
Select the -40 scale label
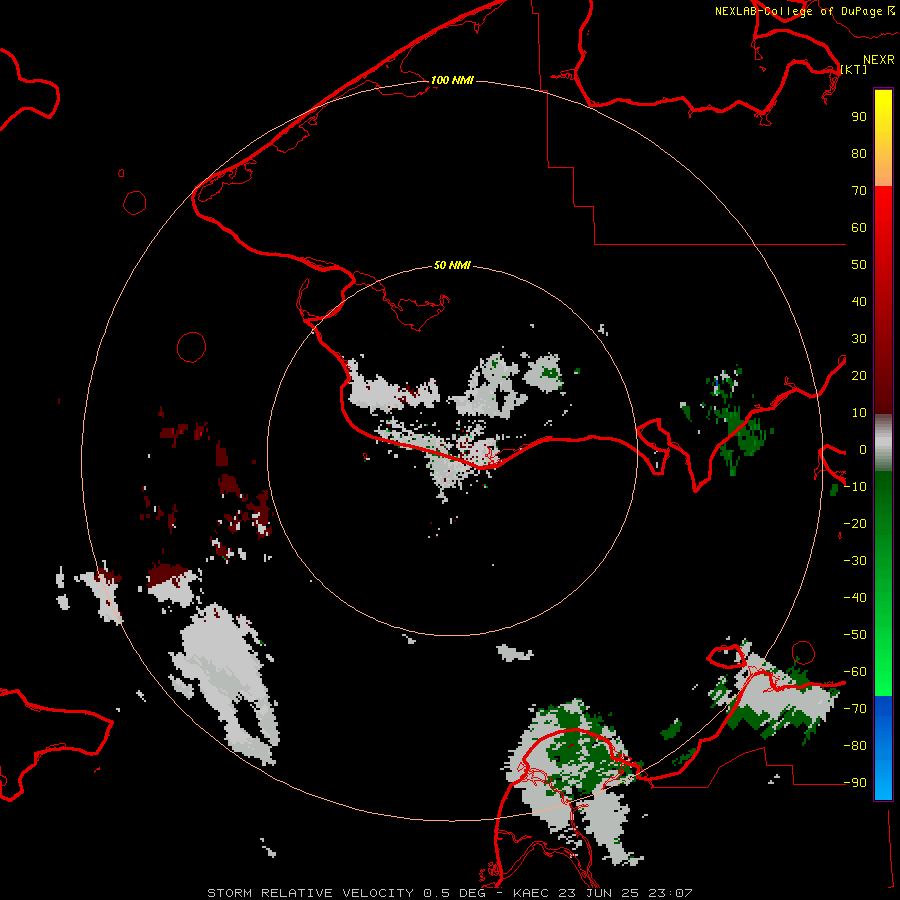(x=855, y=598)
